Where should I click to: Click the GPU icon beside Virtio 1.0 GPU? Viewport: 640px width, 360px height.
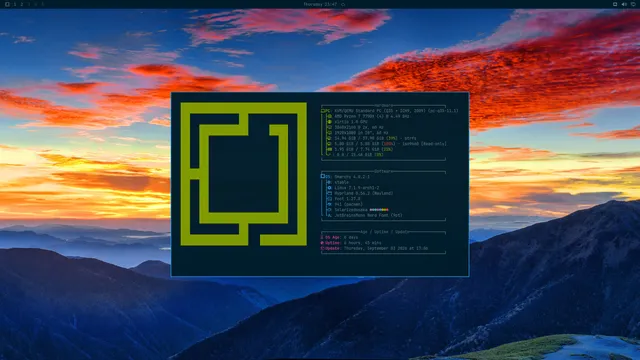point(330,122)
